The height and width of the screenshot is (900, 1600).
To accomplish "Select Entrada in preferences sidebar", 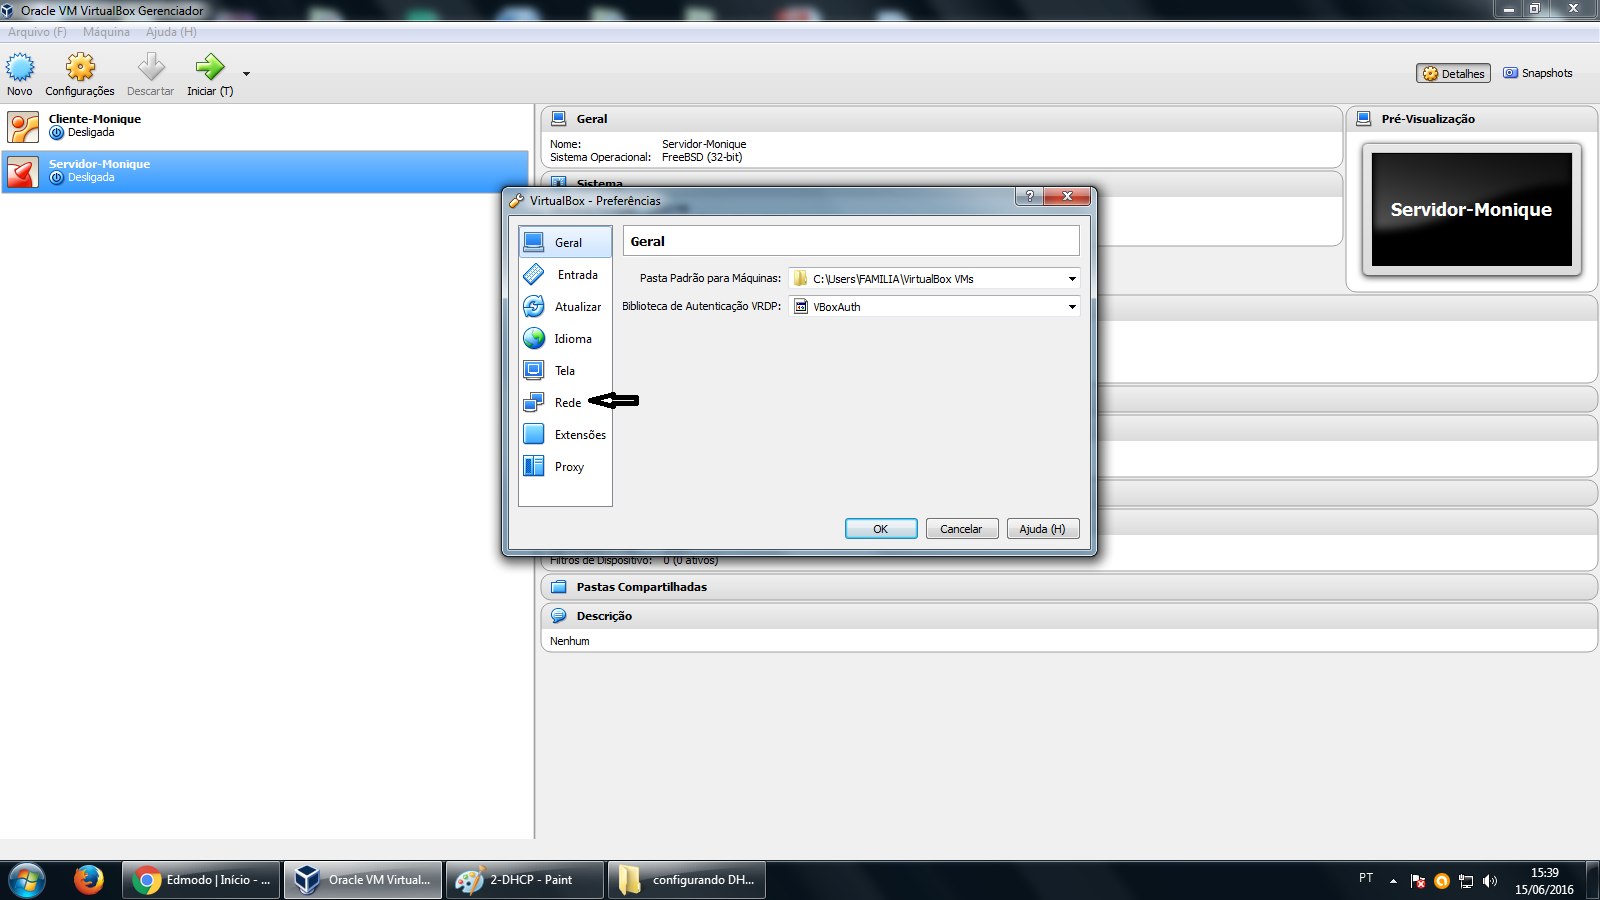I will [565, 274].
